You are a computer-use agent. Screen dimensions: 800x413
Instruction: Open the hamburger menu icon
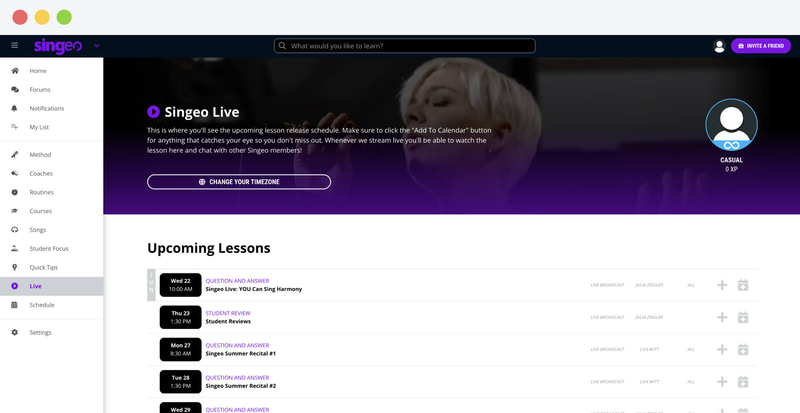[x=14, y=45]
